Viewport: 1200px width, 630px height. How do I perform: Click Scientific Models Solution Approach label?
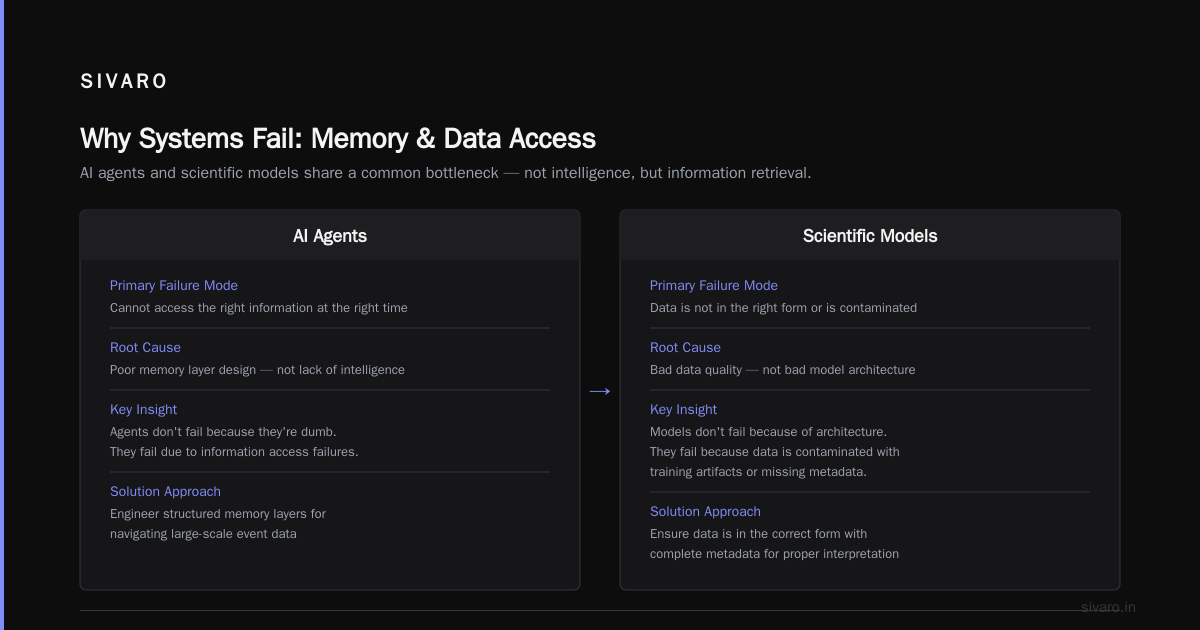pos(705,511)
